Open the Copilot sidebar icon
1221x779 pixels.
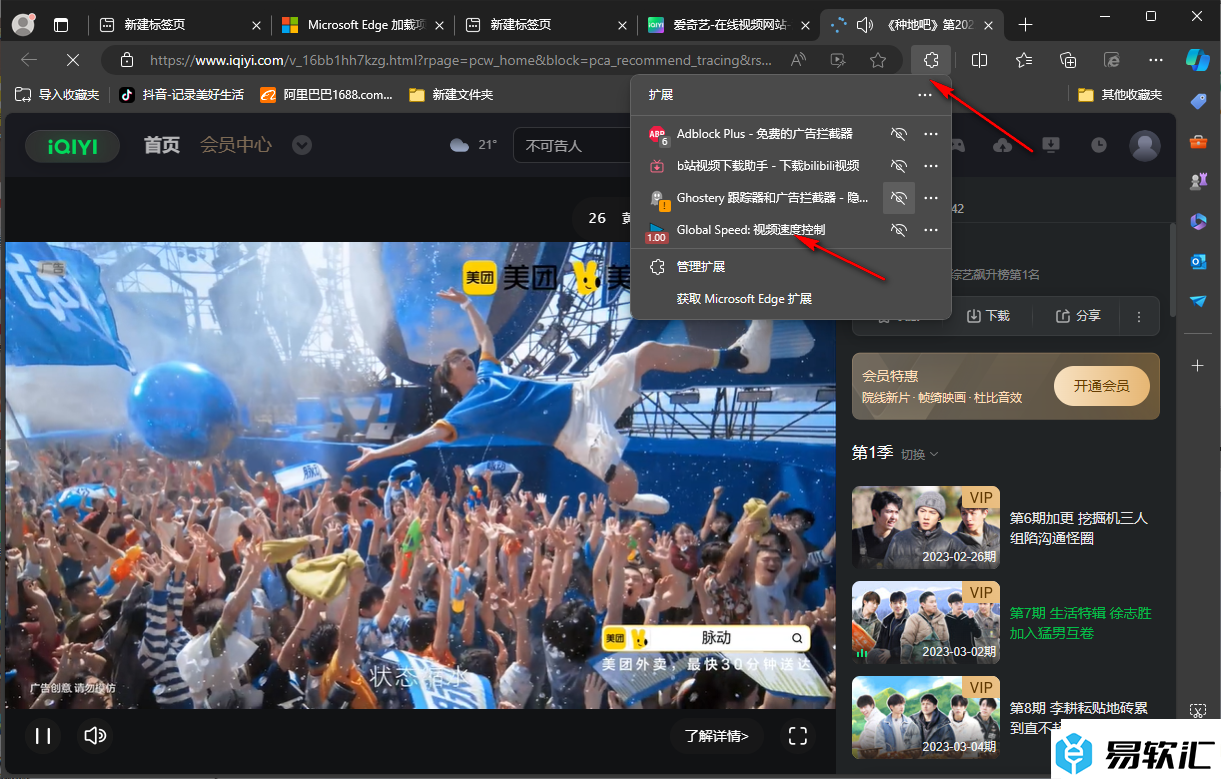(1197, 59)
